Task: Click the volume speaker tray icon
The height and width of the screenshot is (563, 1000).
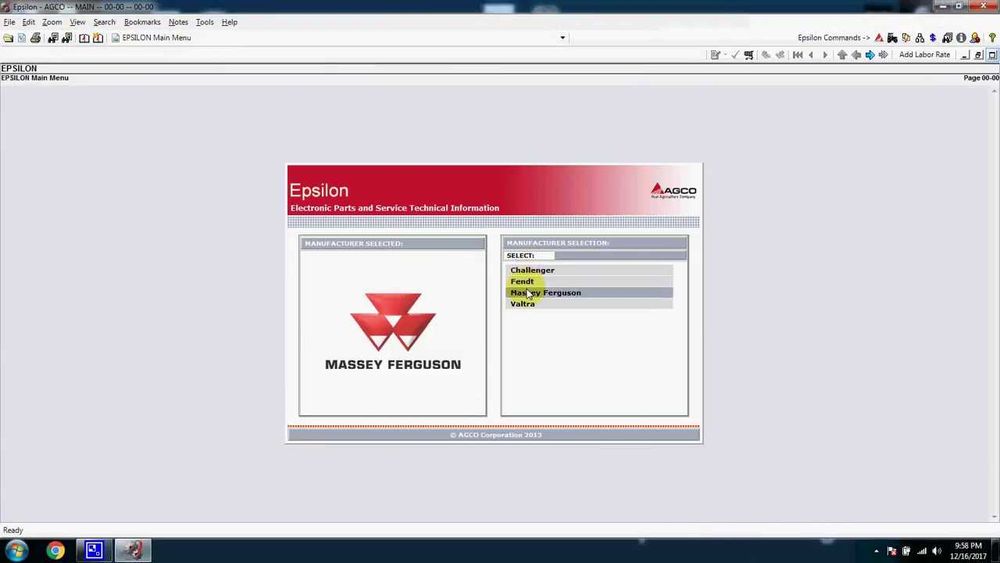Action: click(x=936, y=551)
